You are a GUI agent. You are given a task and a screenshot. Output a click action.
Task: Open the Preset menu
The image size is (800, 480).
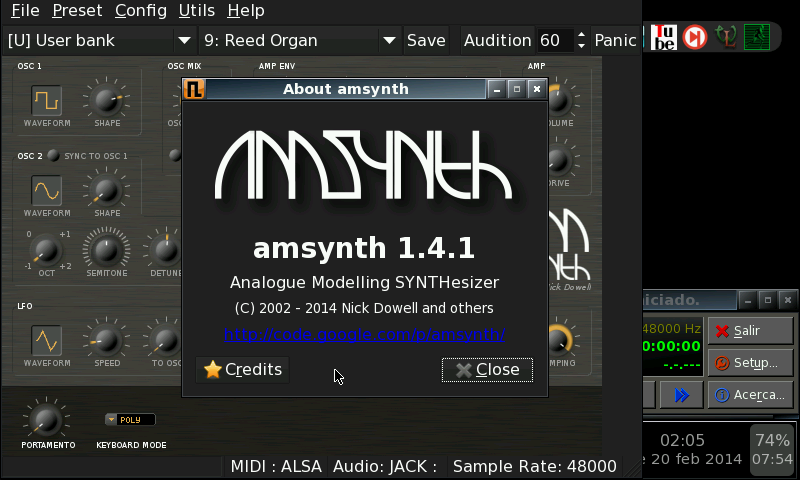click(77, 10)
